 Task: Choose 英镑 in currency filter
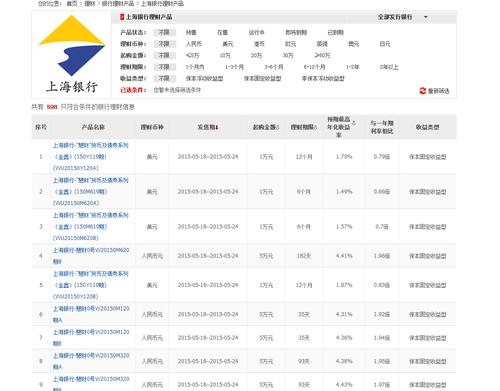pyautogui.click(x=322, y=44)
